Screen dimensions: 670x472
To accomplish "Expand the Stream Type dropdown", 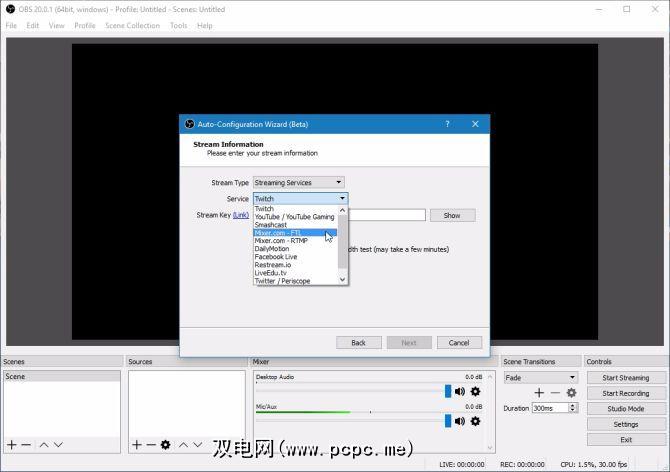I will [x=298, y=182].
